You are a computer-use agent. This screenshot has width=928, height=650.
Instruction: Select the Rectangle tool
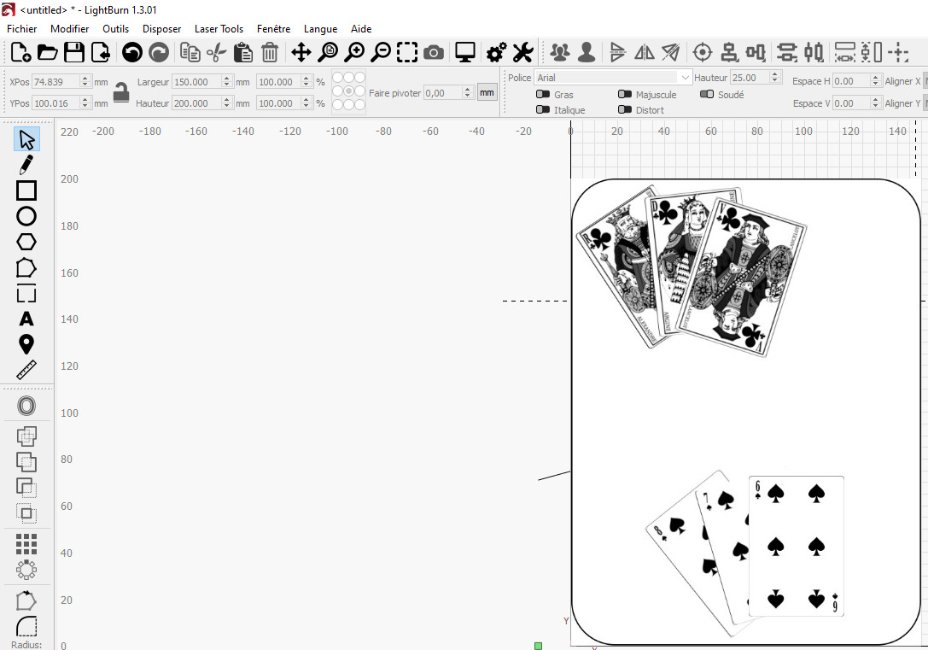click(x=26, y=191)
